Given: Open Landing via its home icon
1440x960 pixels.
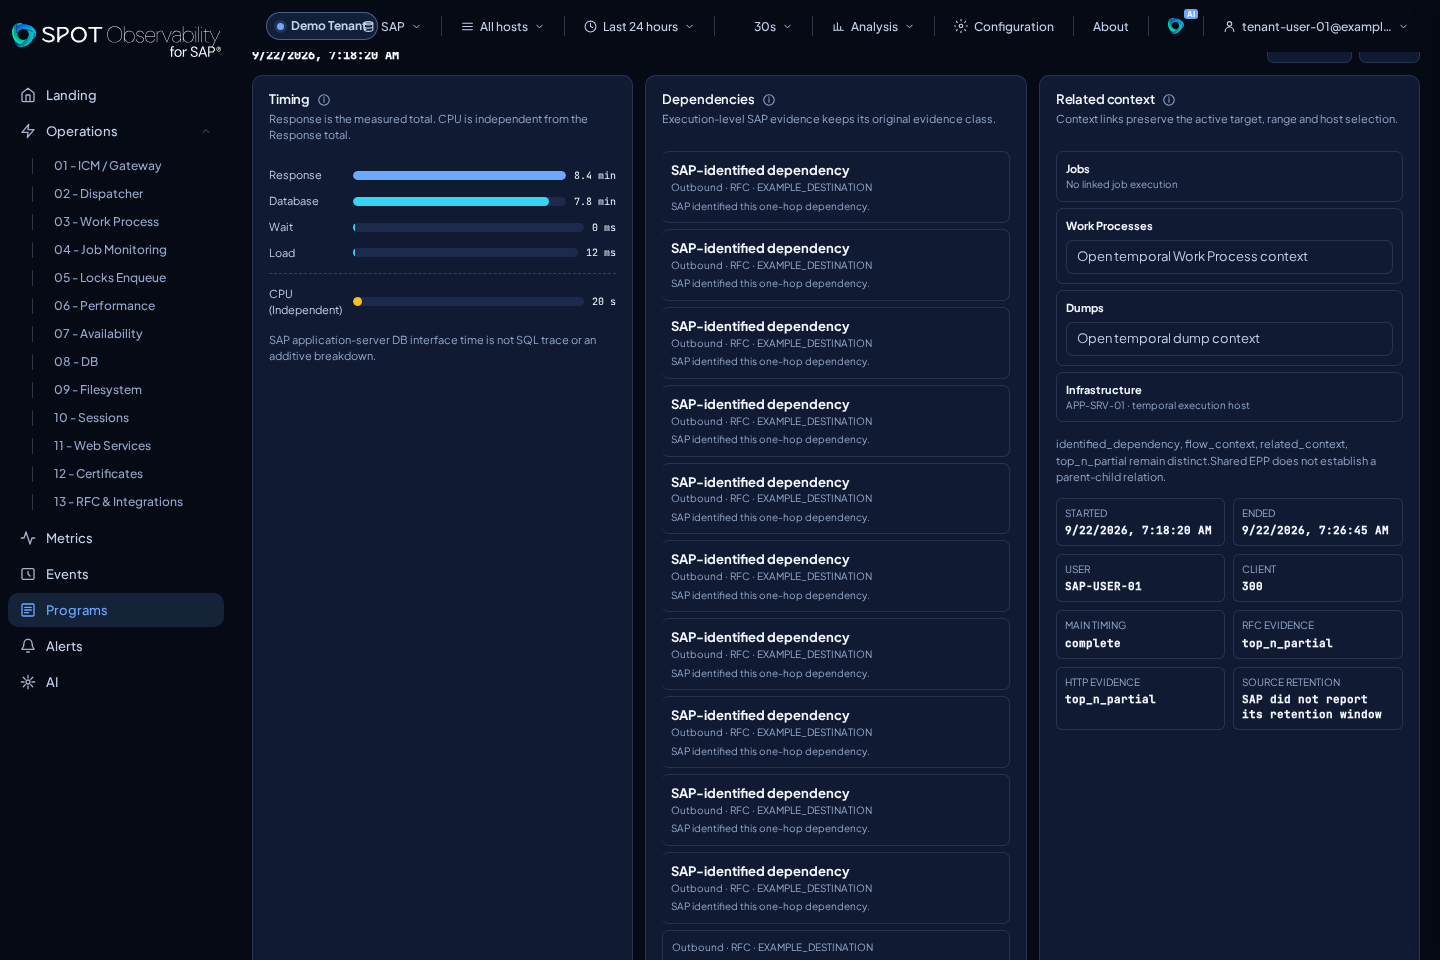Looking at the screenshot, I should [x=28, y=95].
